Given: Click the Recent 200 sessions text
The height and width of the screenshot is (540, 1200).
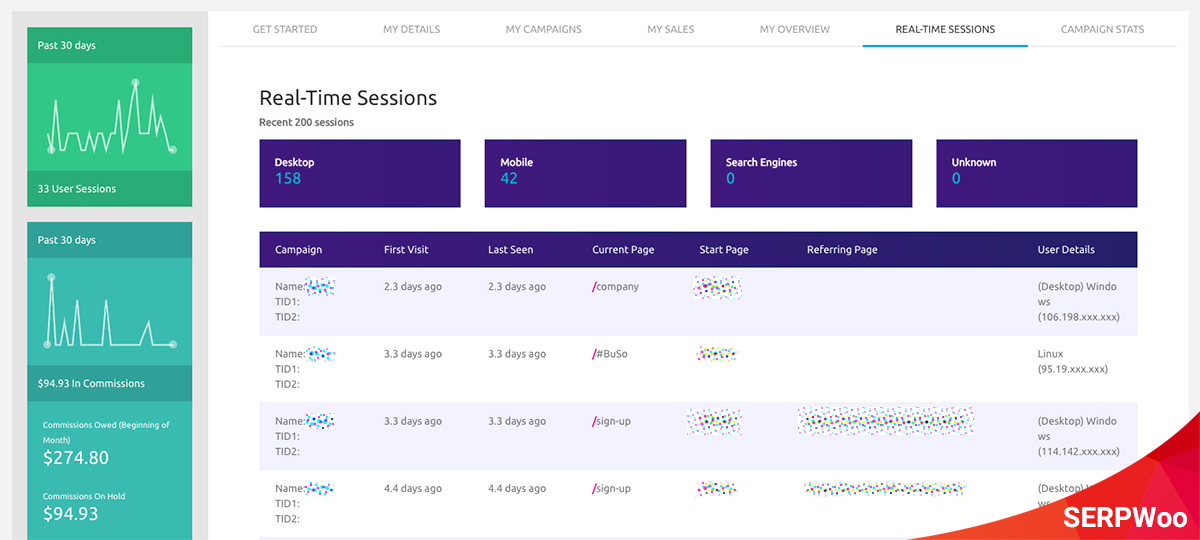Looking at the screenshot, I should point(306,123).
